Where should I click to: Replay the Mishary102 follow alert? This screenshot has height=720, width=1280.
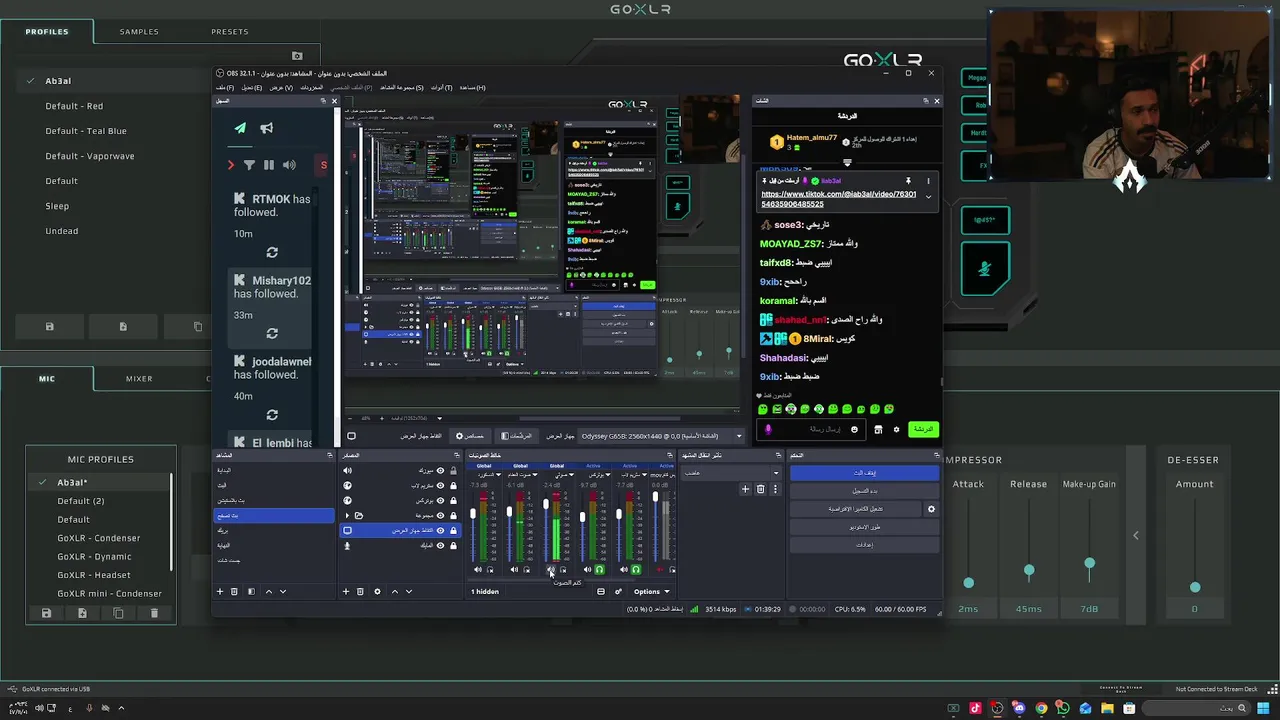[x=272, y=334]
